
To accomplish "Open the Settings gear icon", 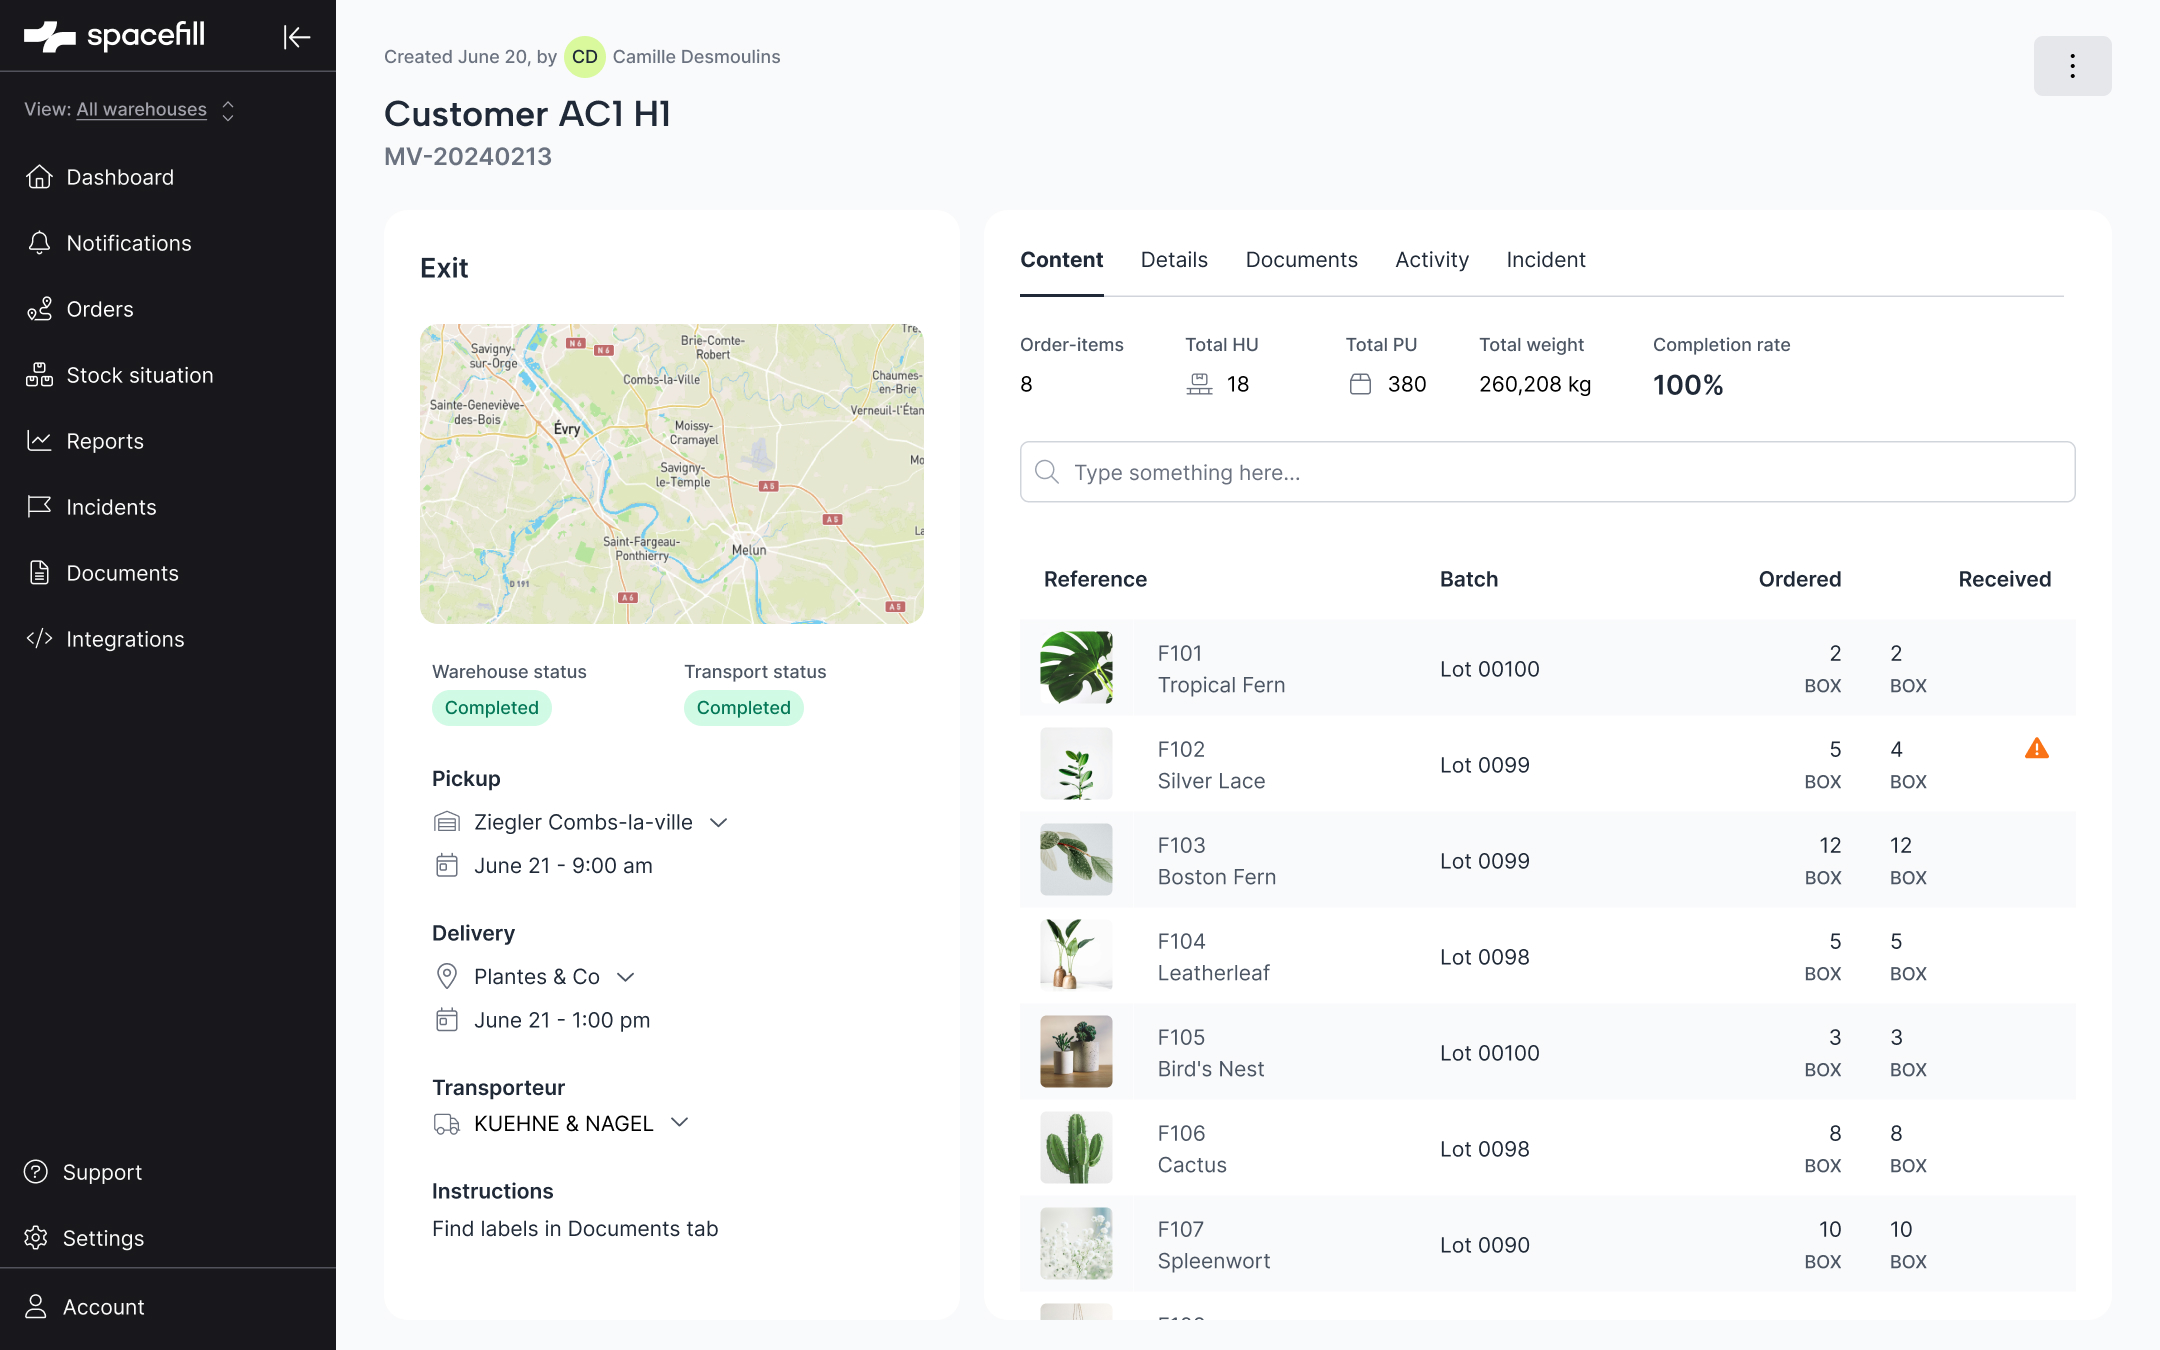I will click(36, 1238).
